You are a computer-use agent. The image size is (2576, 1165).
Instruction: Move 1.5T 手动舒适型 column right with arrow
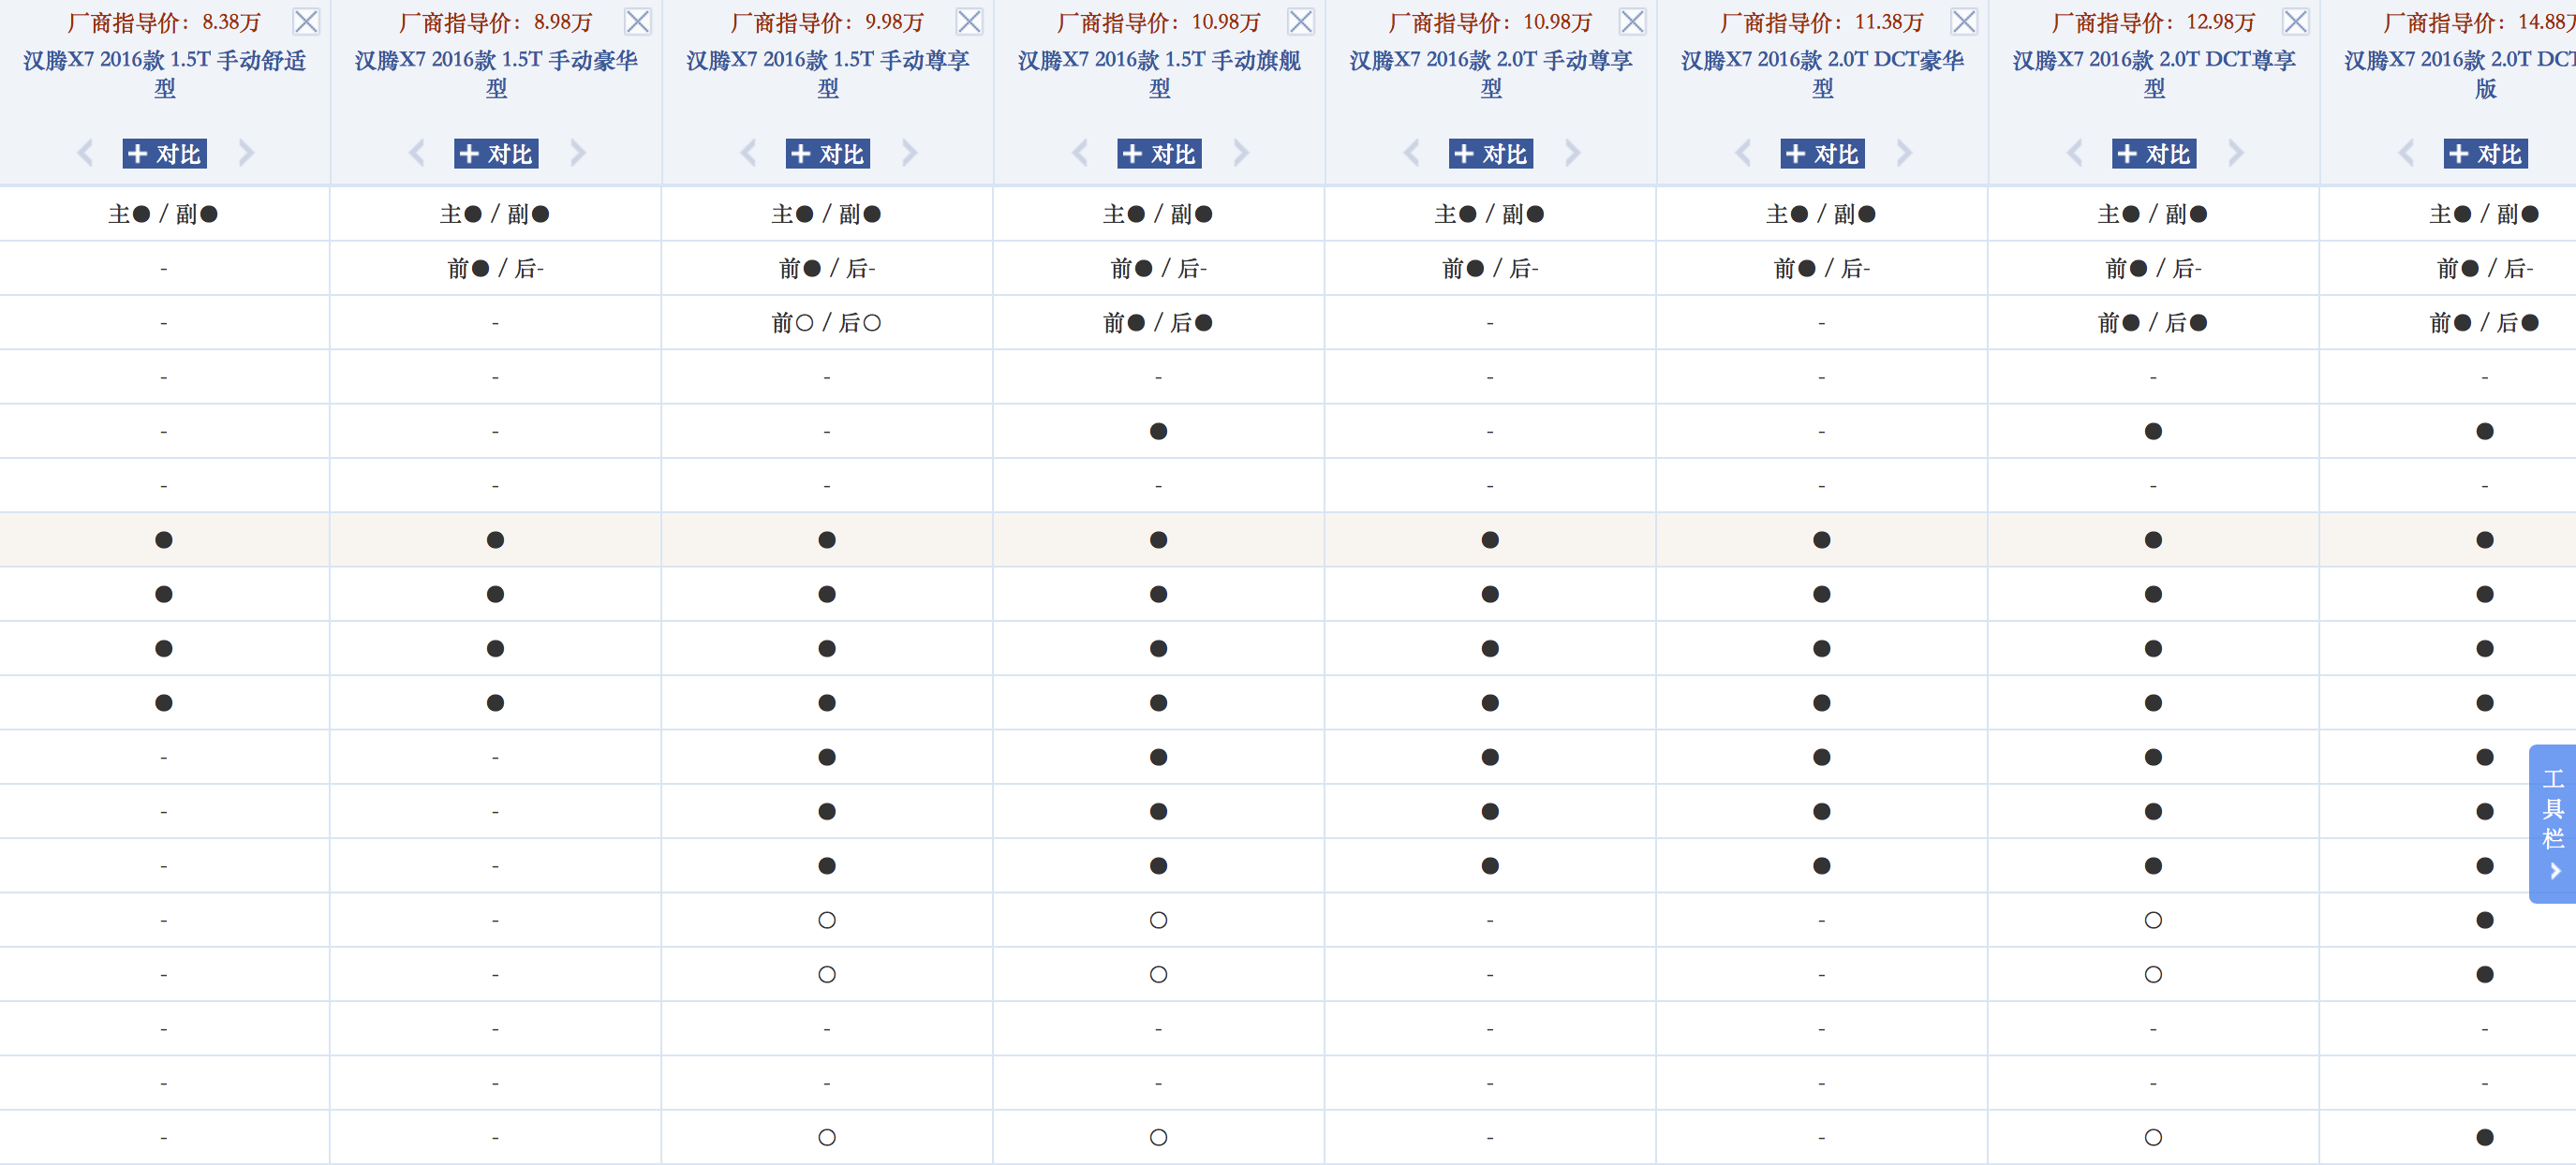(246, 153)
